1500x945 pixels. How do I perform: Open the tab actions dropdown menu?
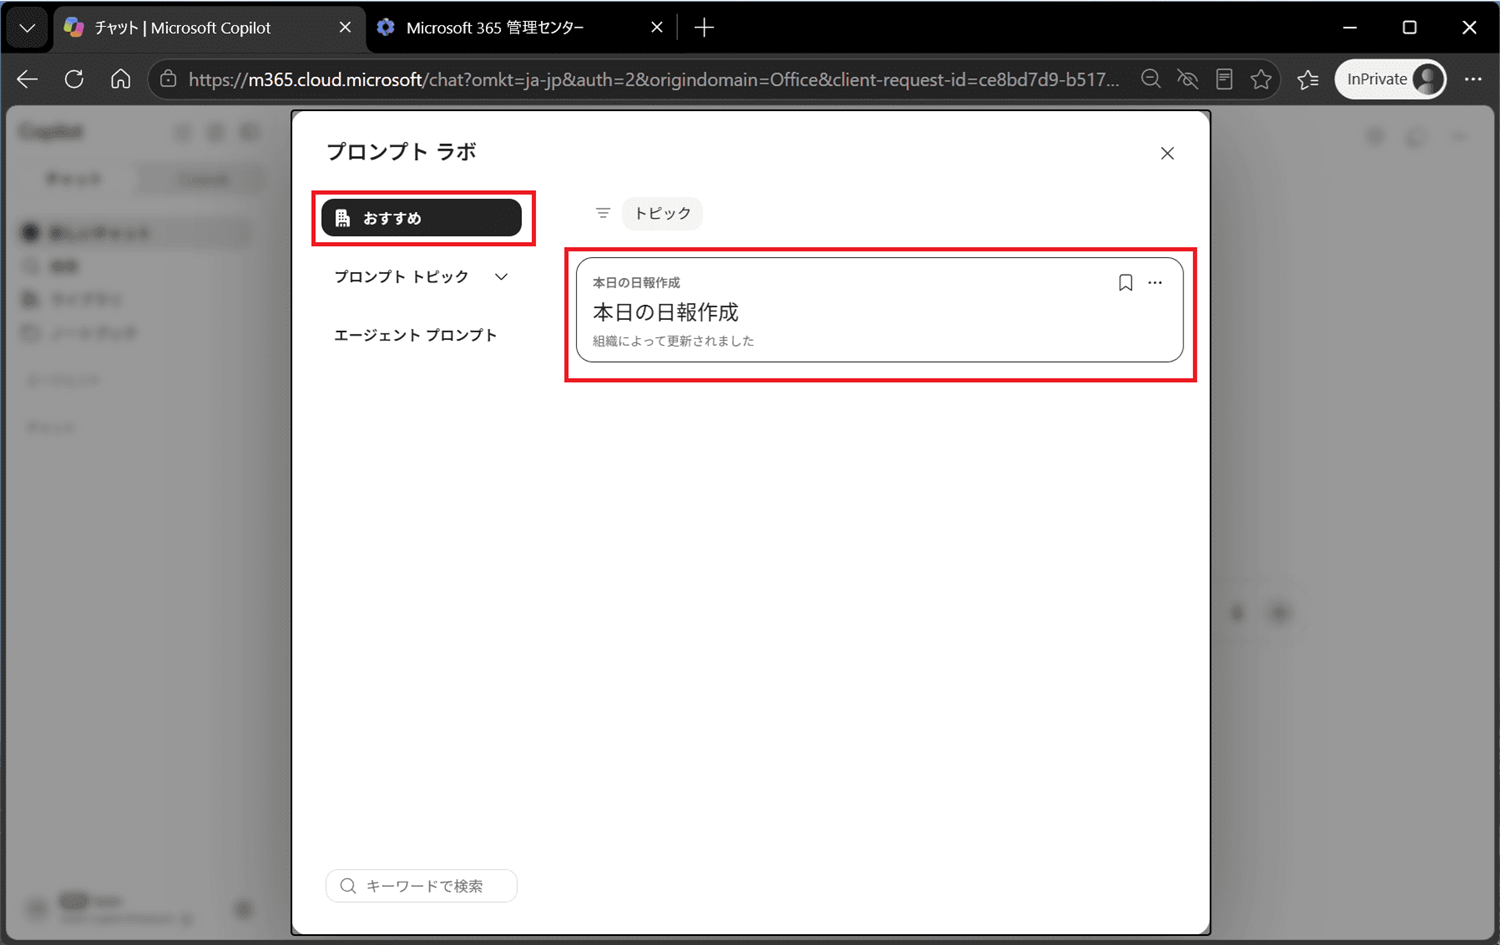pos(27,28)
